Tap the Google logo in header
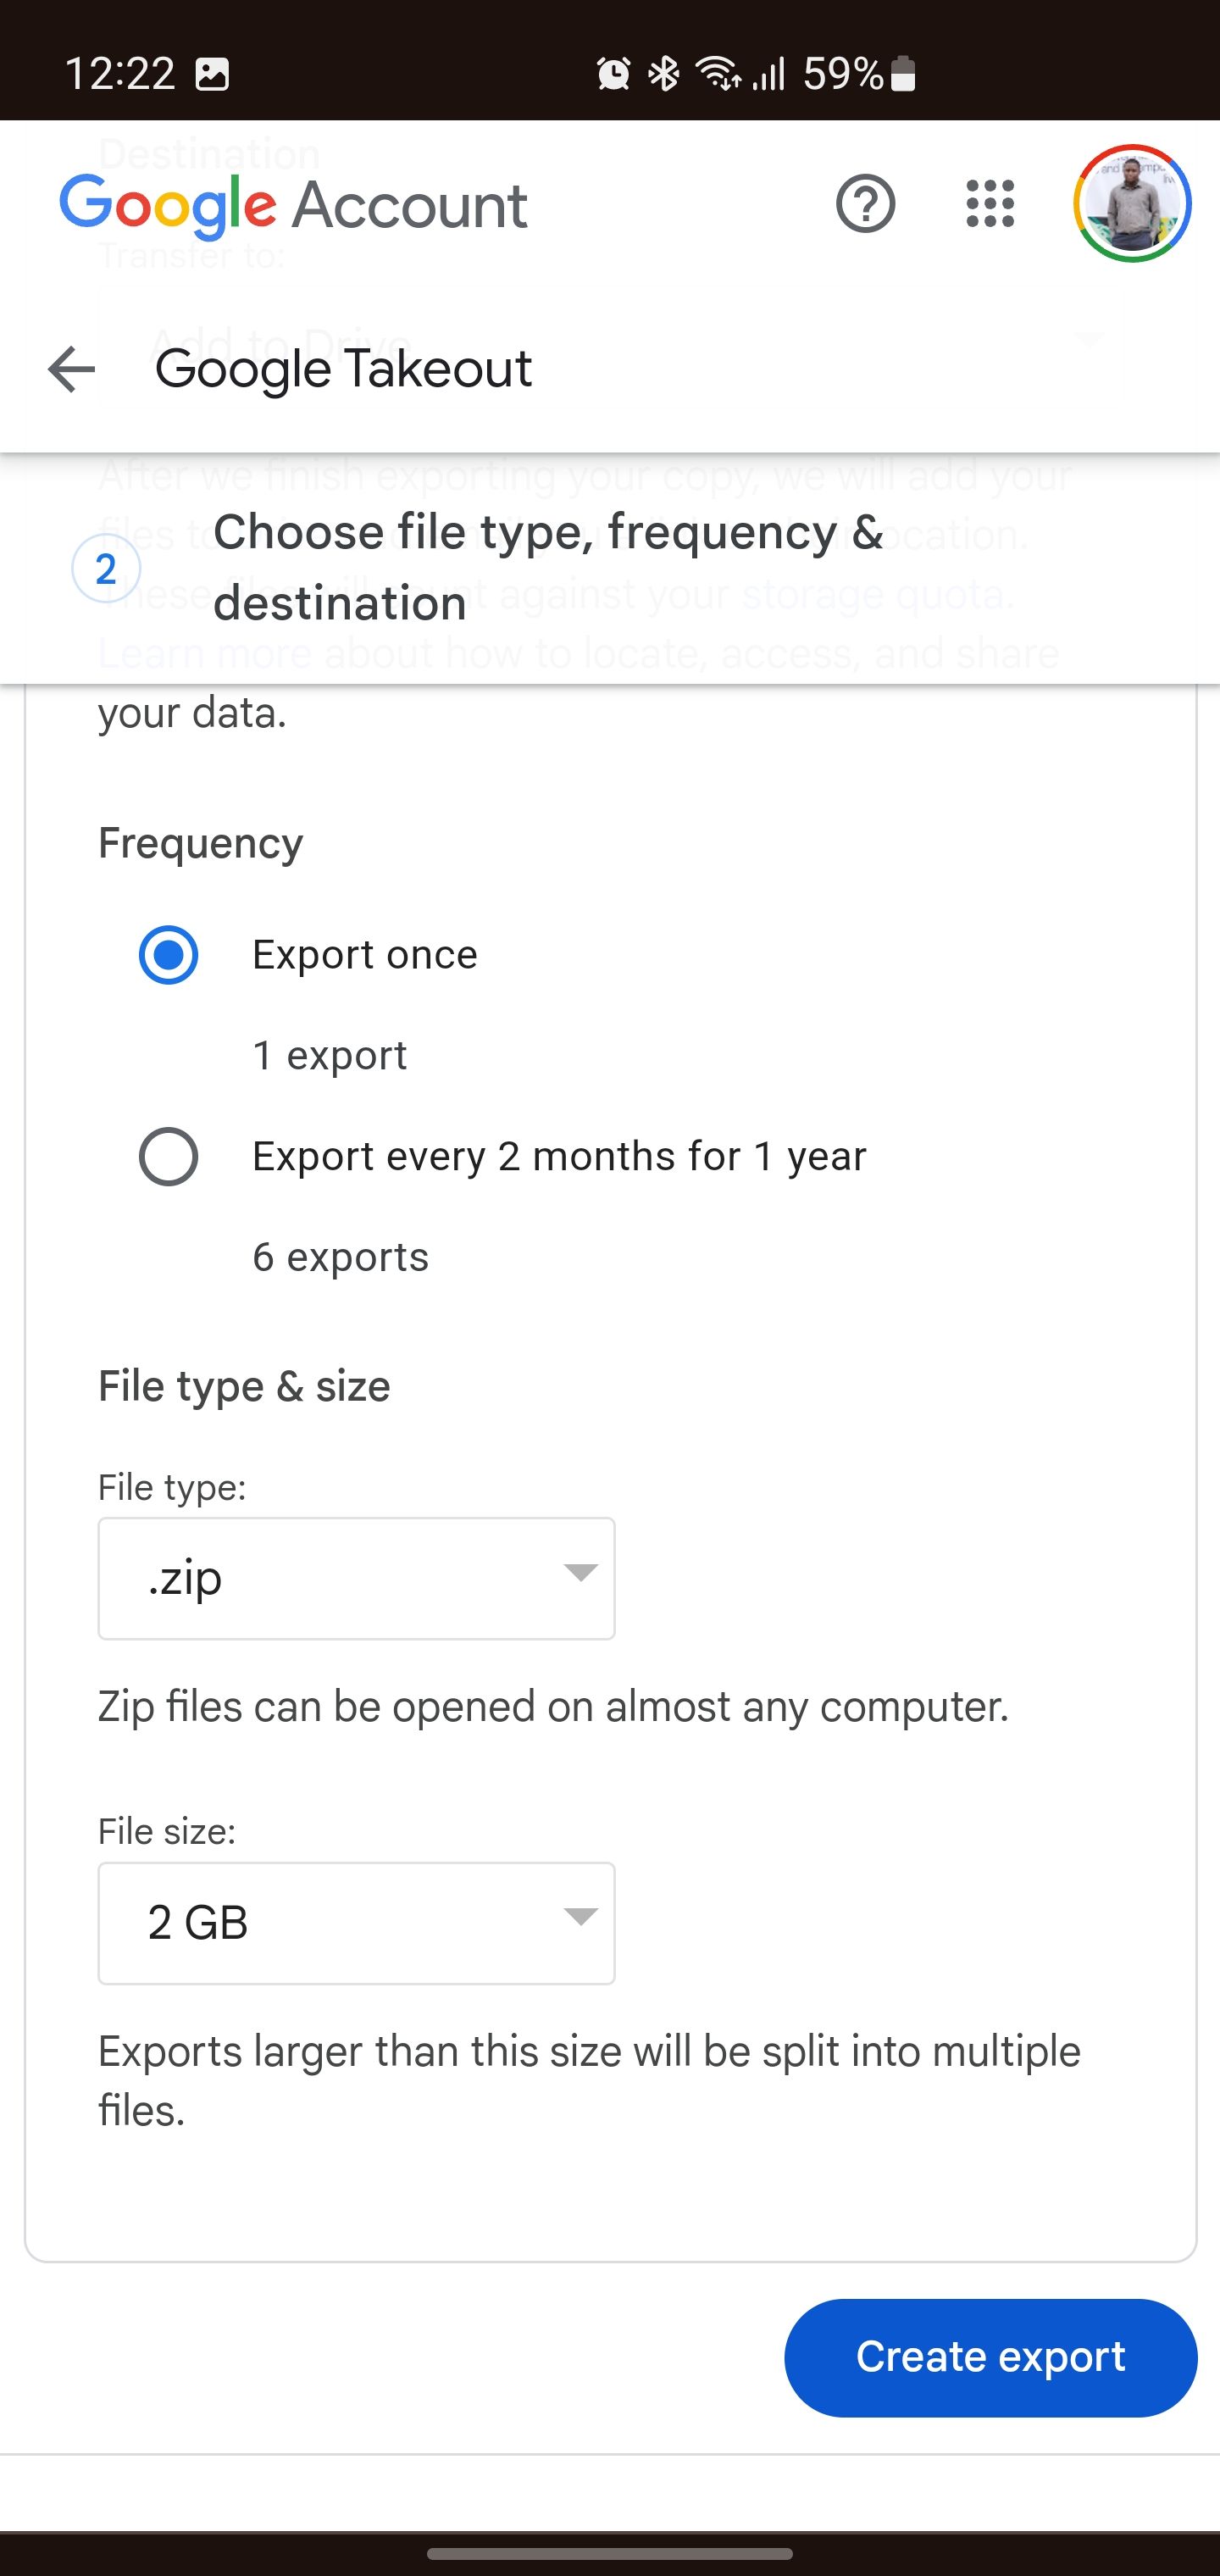 [x=168, y=205]
